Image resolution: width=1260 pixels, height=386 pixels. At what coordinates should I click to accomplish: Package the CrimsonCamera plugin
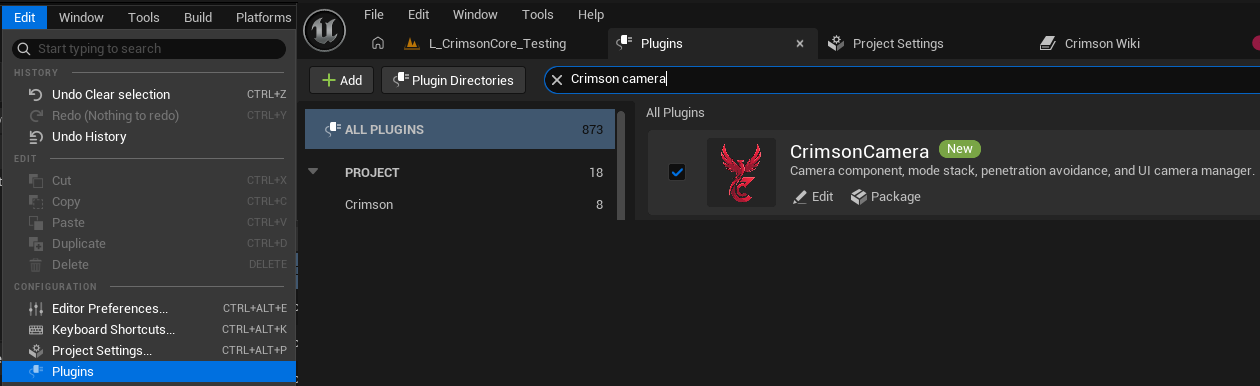click(886, 197)
